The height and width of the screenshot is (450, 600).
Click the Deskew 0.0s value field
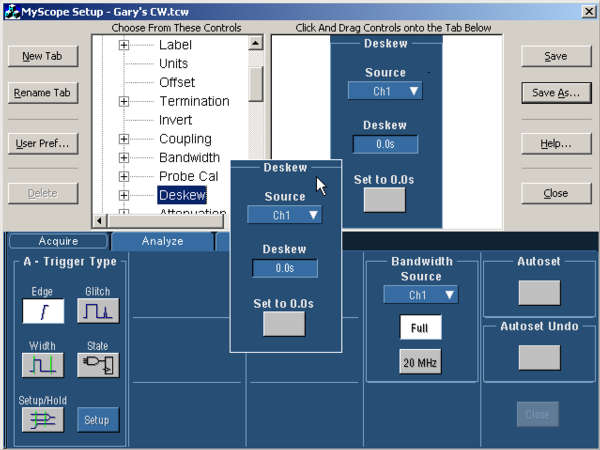[385, 144]
